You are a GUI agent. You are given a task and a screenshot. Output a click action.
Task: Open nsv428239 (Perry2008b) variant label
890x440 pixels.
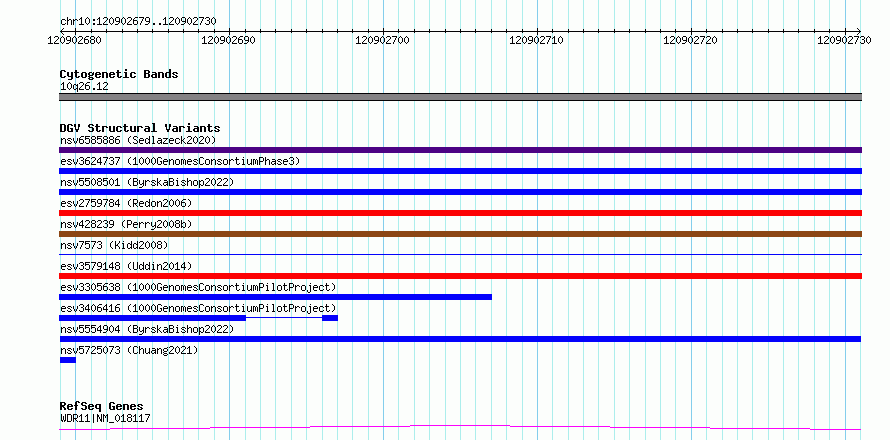[126, 224]
